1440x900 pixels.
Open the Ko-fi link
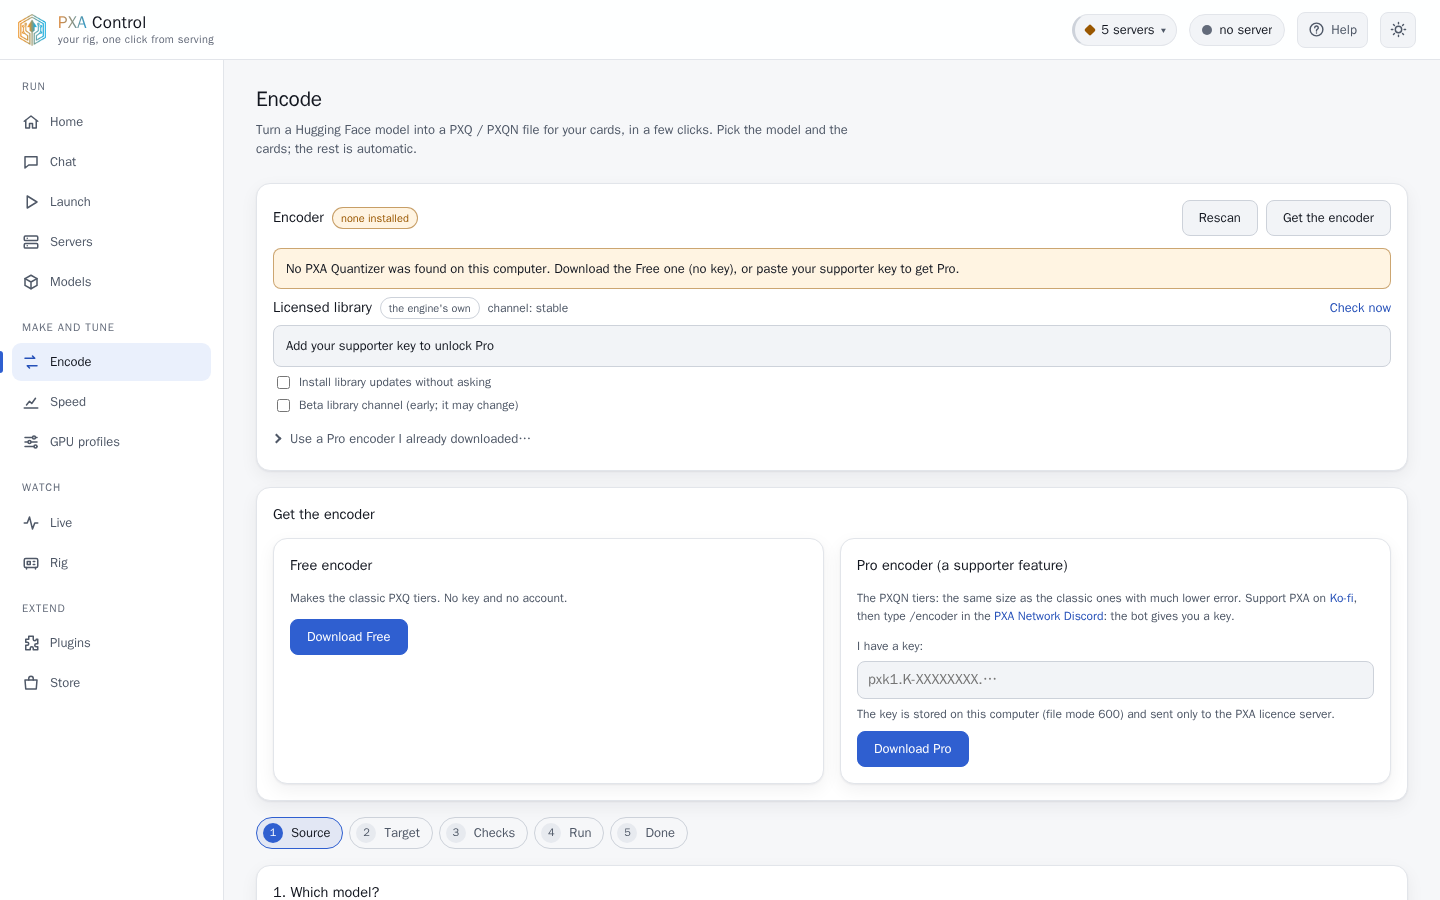pyautogui.click(x=1342, y=598)
